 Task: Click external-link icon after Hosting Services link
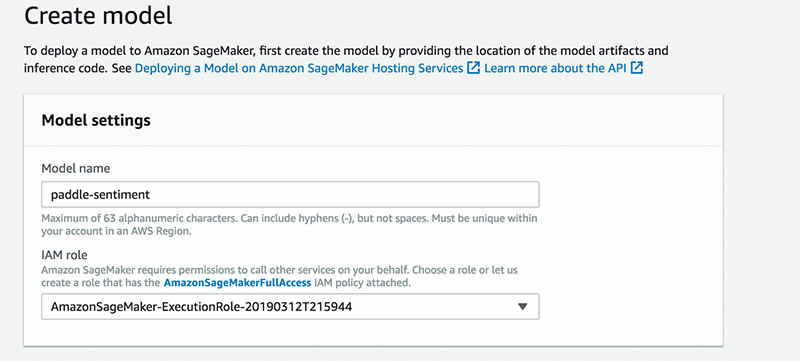coord(474,68)
